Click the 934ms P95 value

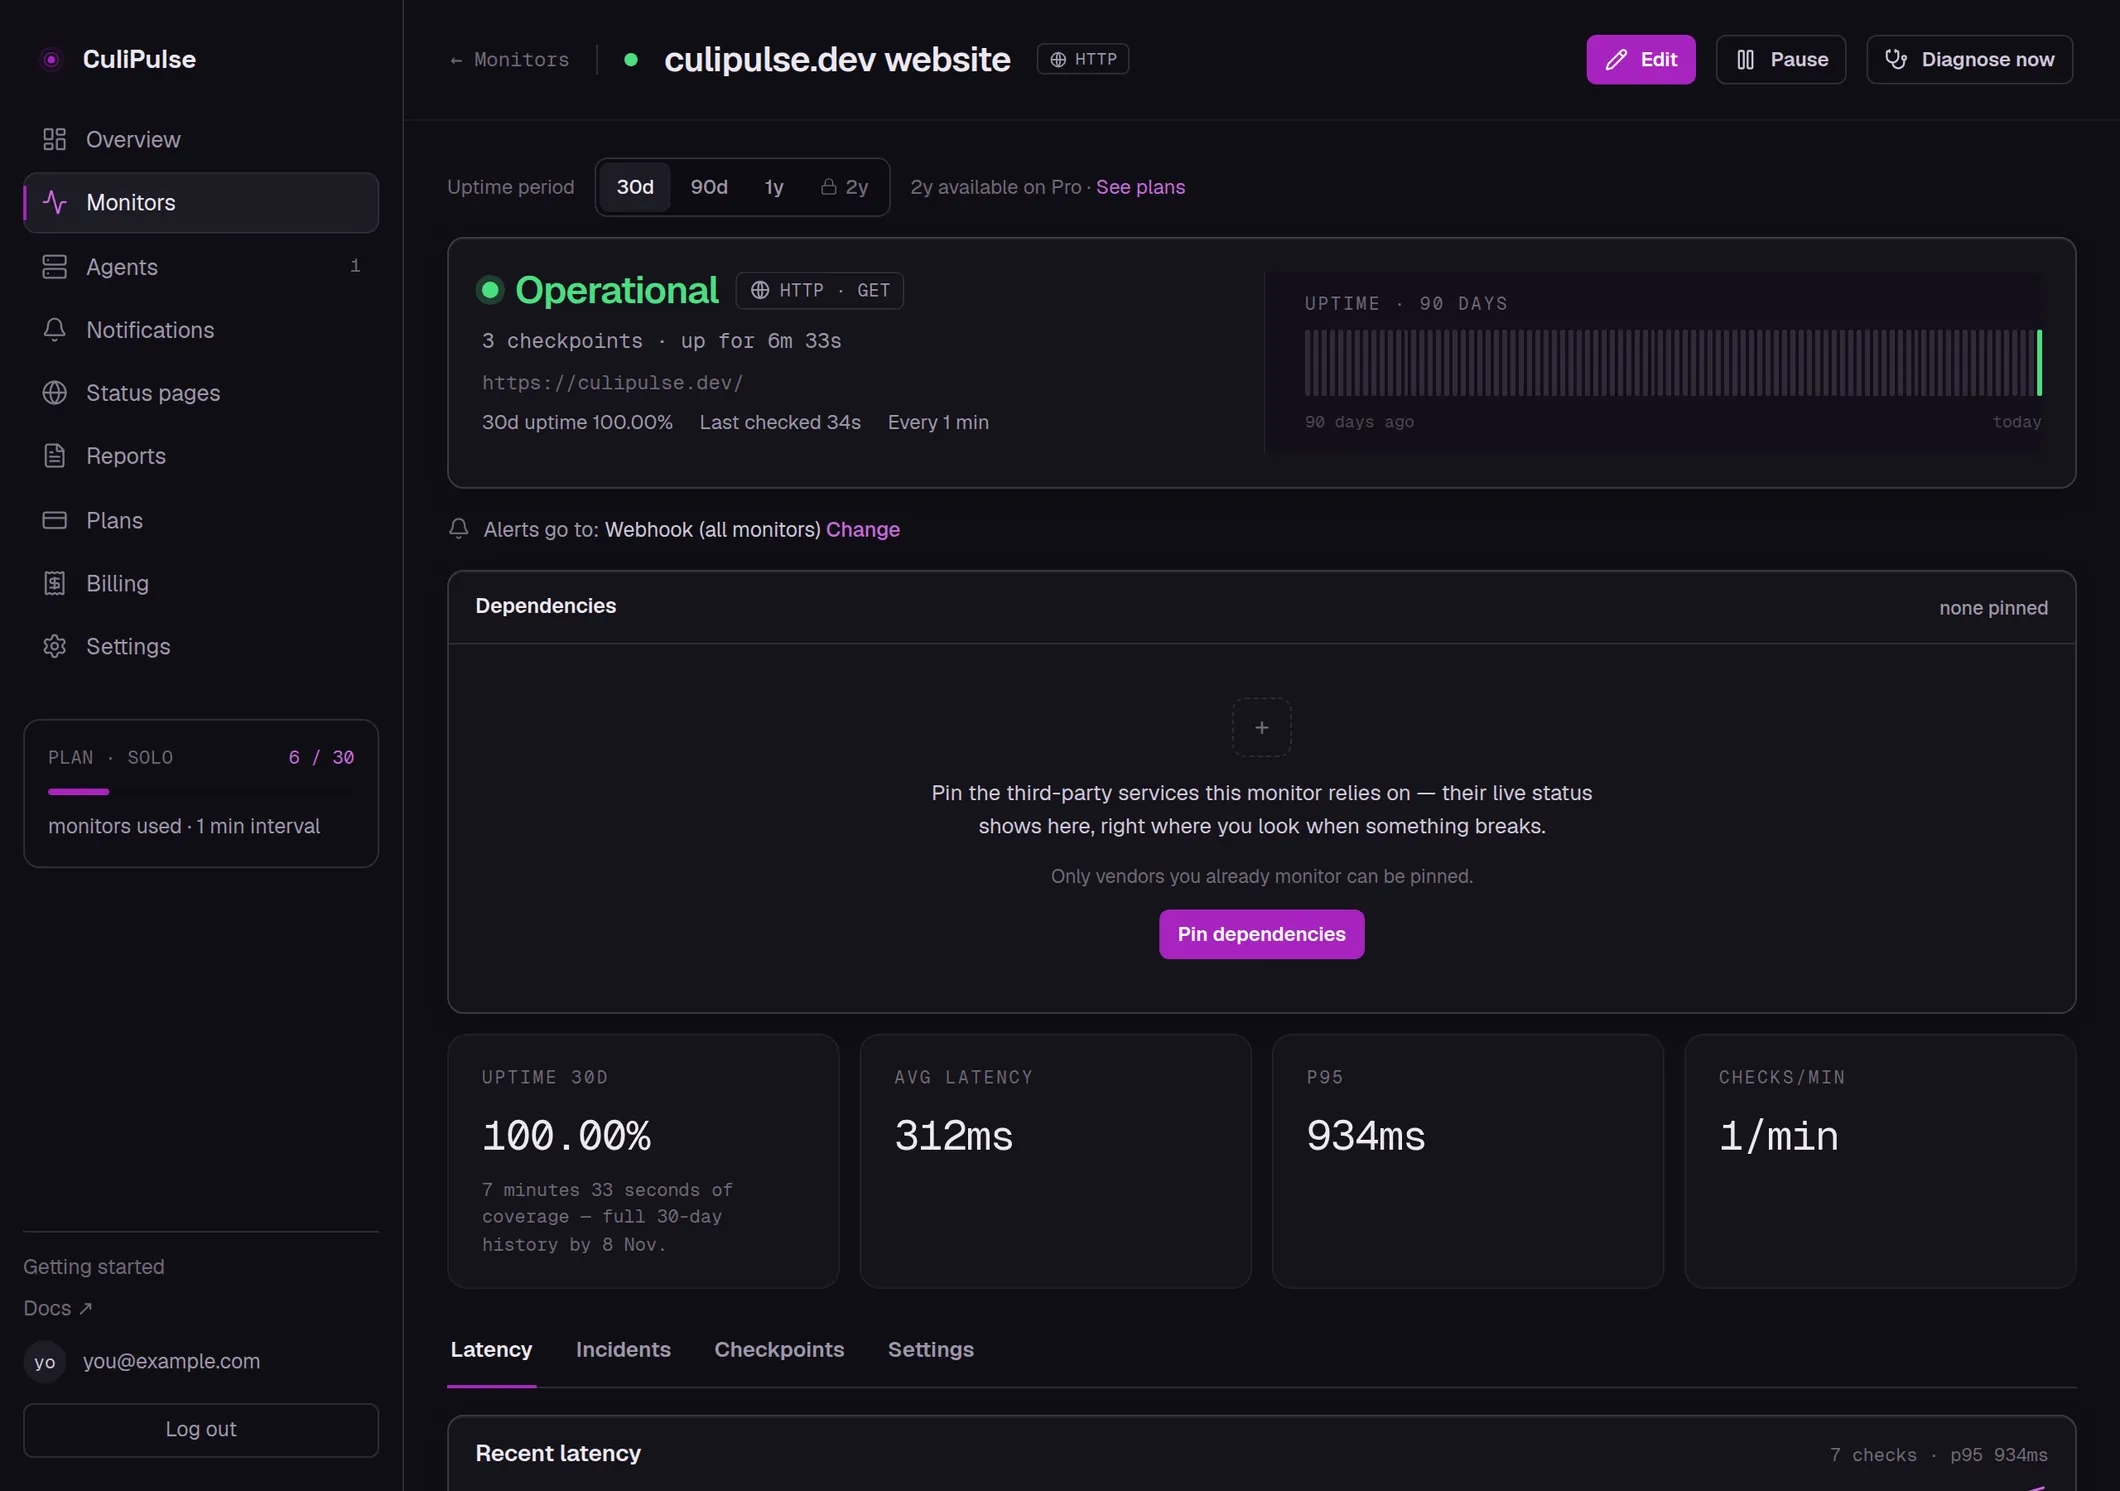tap(1365, 1137)
